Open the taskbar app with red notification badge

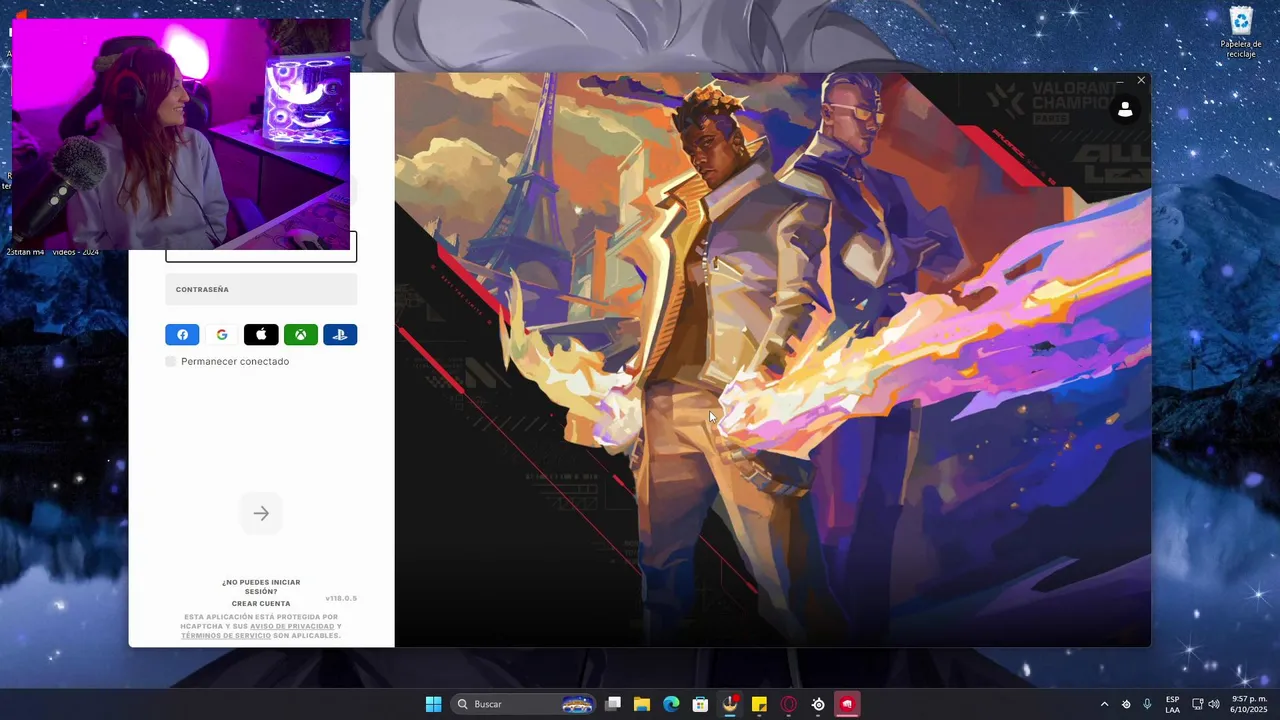(x=731, y=704)
